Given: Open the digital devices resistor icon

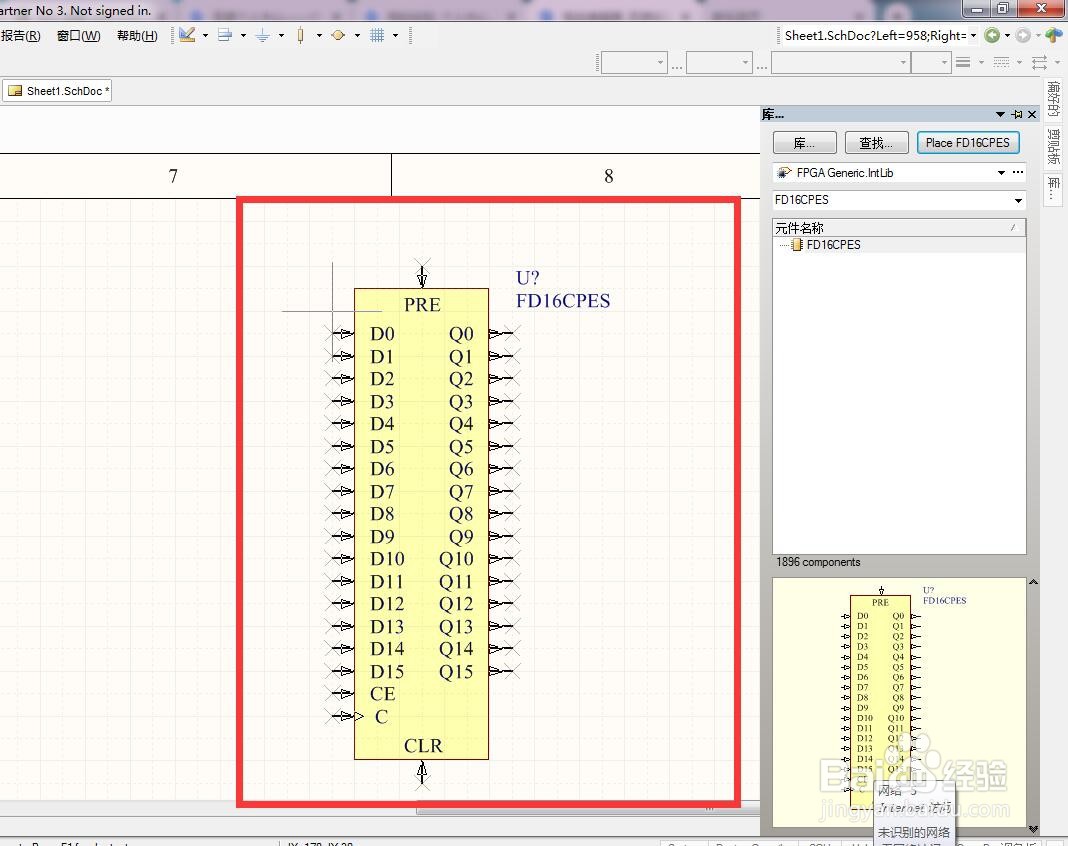Looking at the screenshot, I should [300, 35].
